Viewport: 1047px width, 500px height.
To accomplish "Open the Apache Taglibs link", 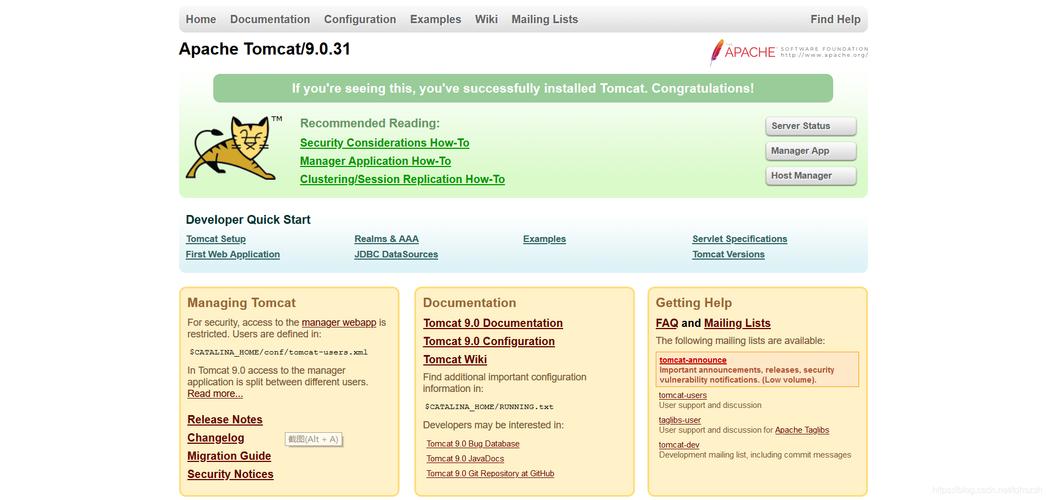I will (802, 431).
